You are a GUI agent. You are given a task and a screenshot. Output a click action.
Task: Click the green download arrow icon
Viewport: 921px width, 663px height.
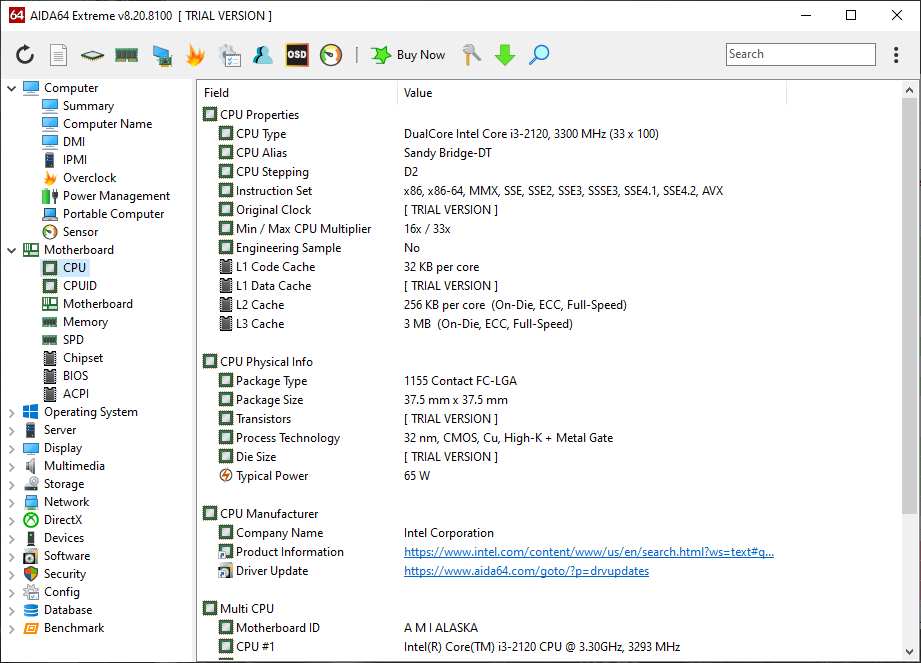pos(505,55)
